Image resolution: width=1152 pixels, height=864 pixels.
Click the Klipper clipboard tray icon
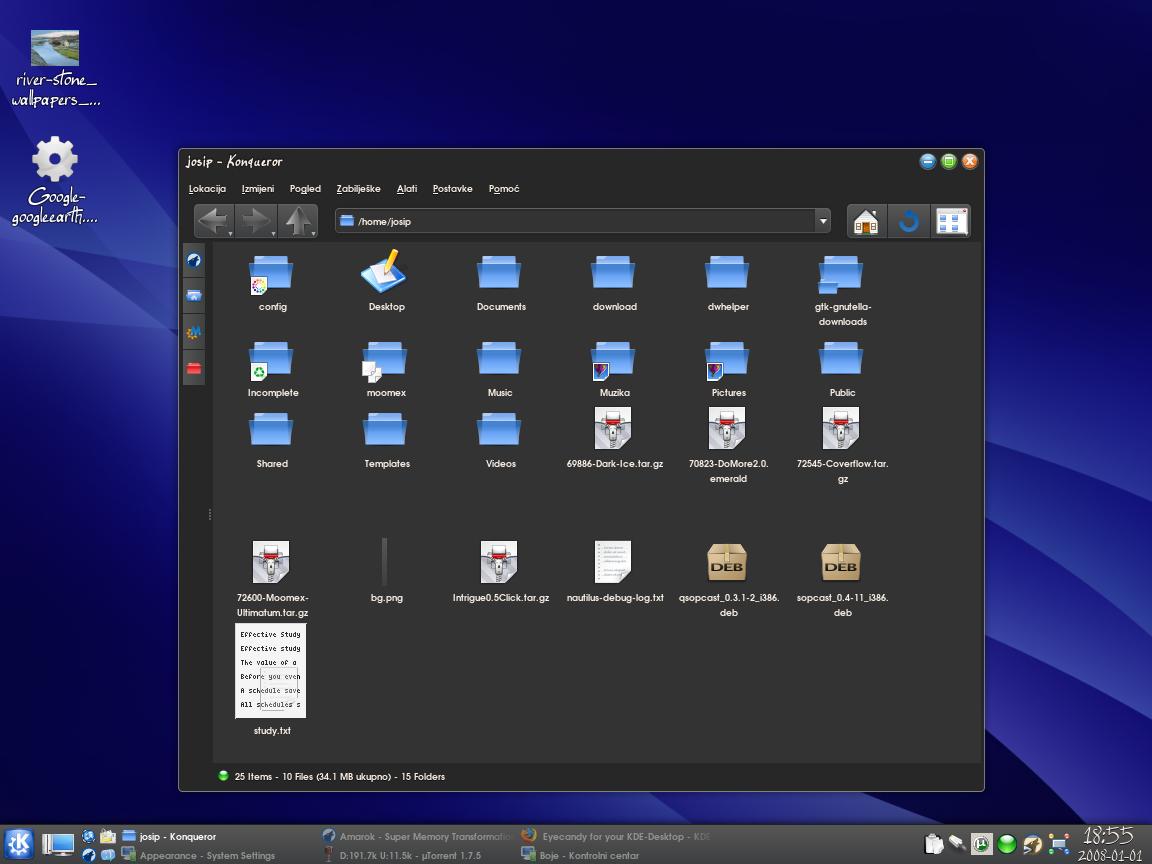coord(934,844)
